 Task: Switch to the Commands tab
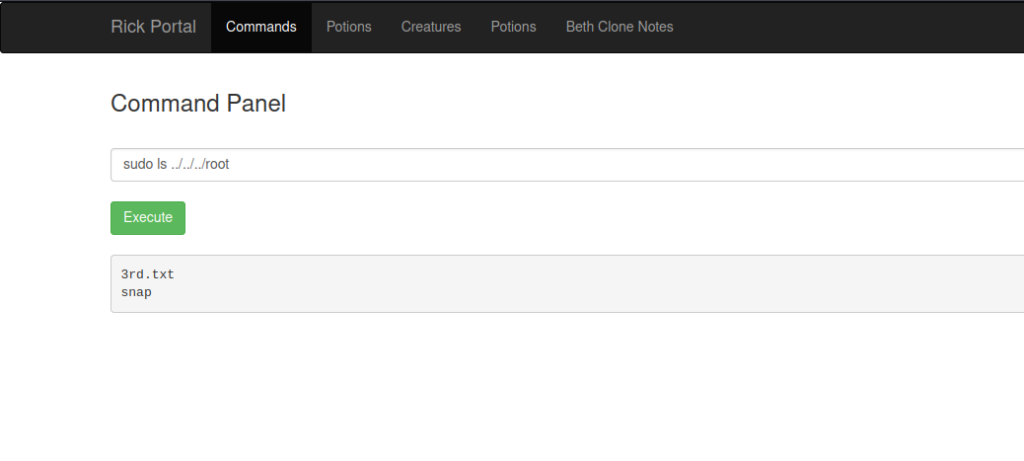point(261,27)
